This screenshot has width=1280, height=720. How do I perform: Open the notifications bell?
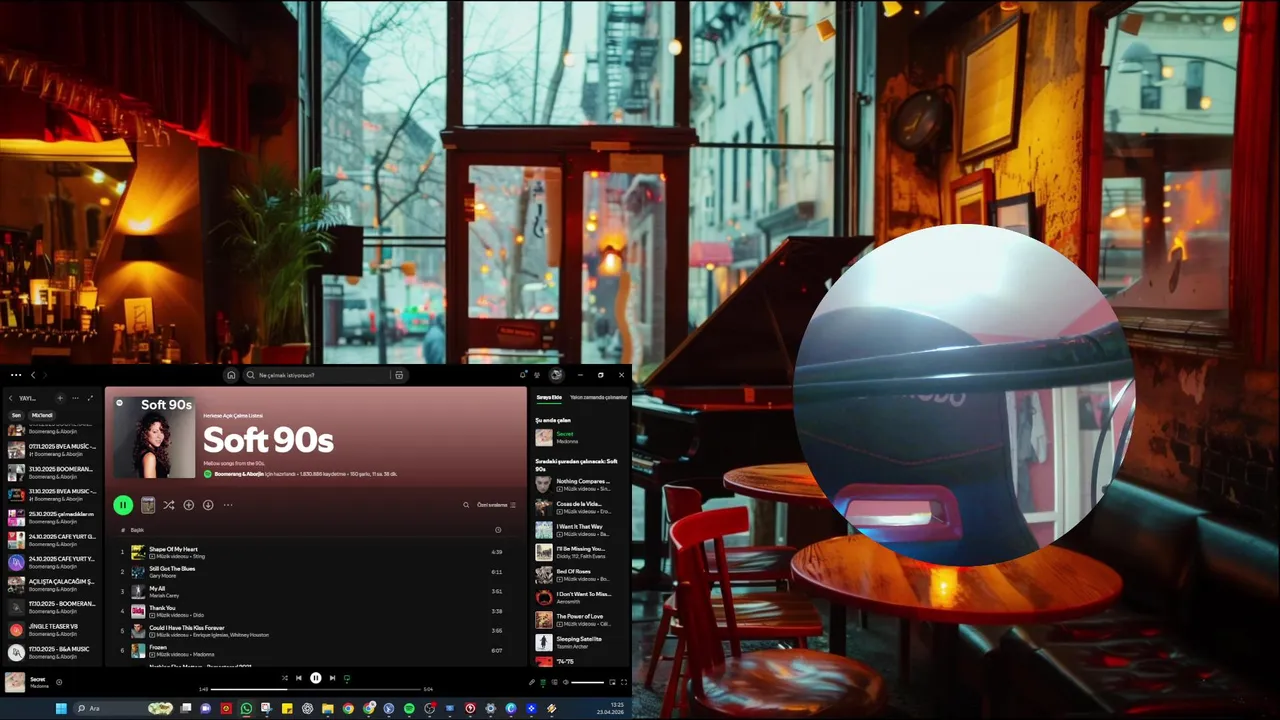523,375
